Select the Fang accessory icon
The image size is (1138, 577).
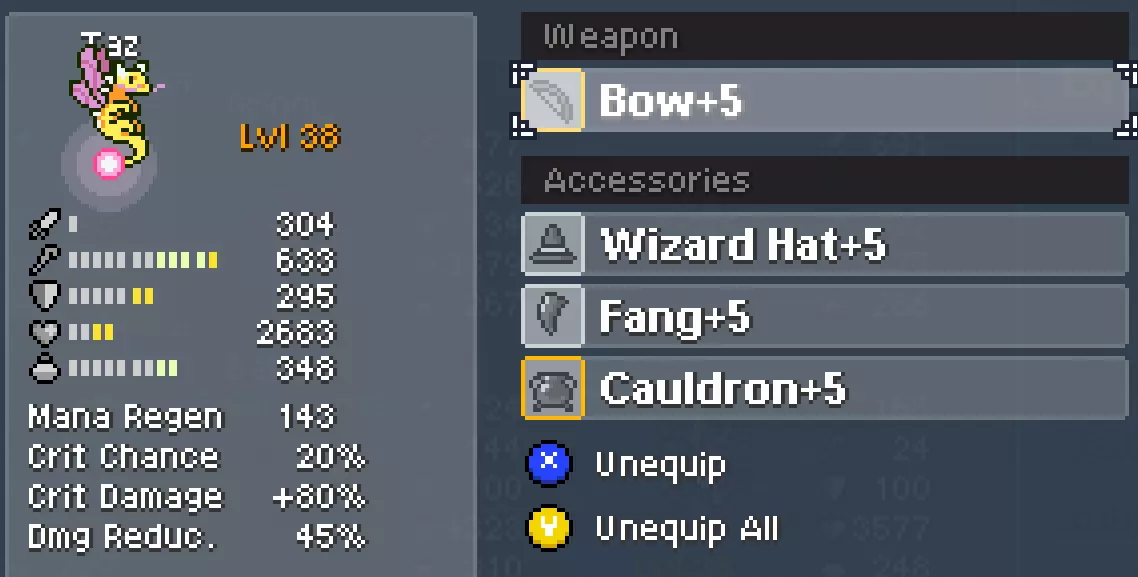[x=553, y=316]
